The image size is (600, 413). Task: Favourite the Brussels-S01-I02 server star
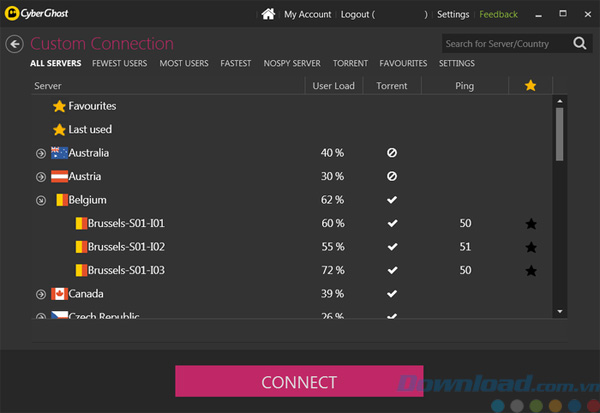531,247
